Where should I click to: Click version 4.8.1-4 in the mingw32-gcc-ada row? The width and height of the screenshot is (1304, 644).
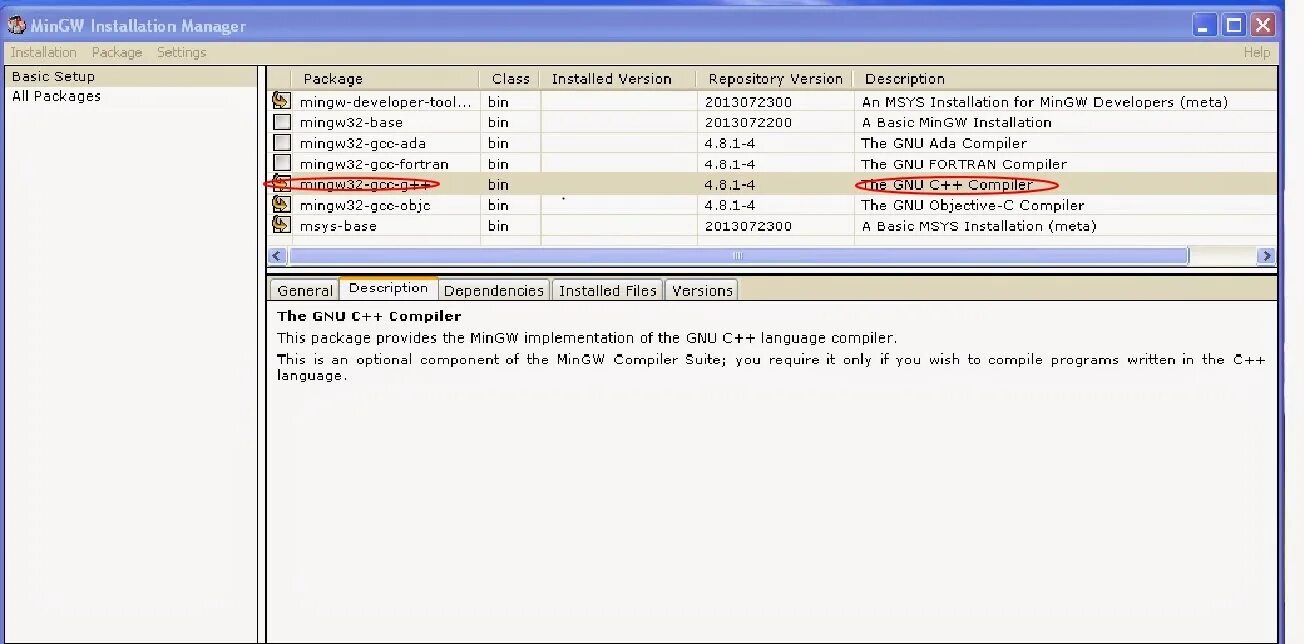coord(729,143)
